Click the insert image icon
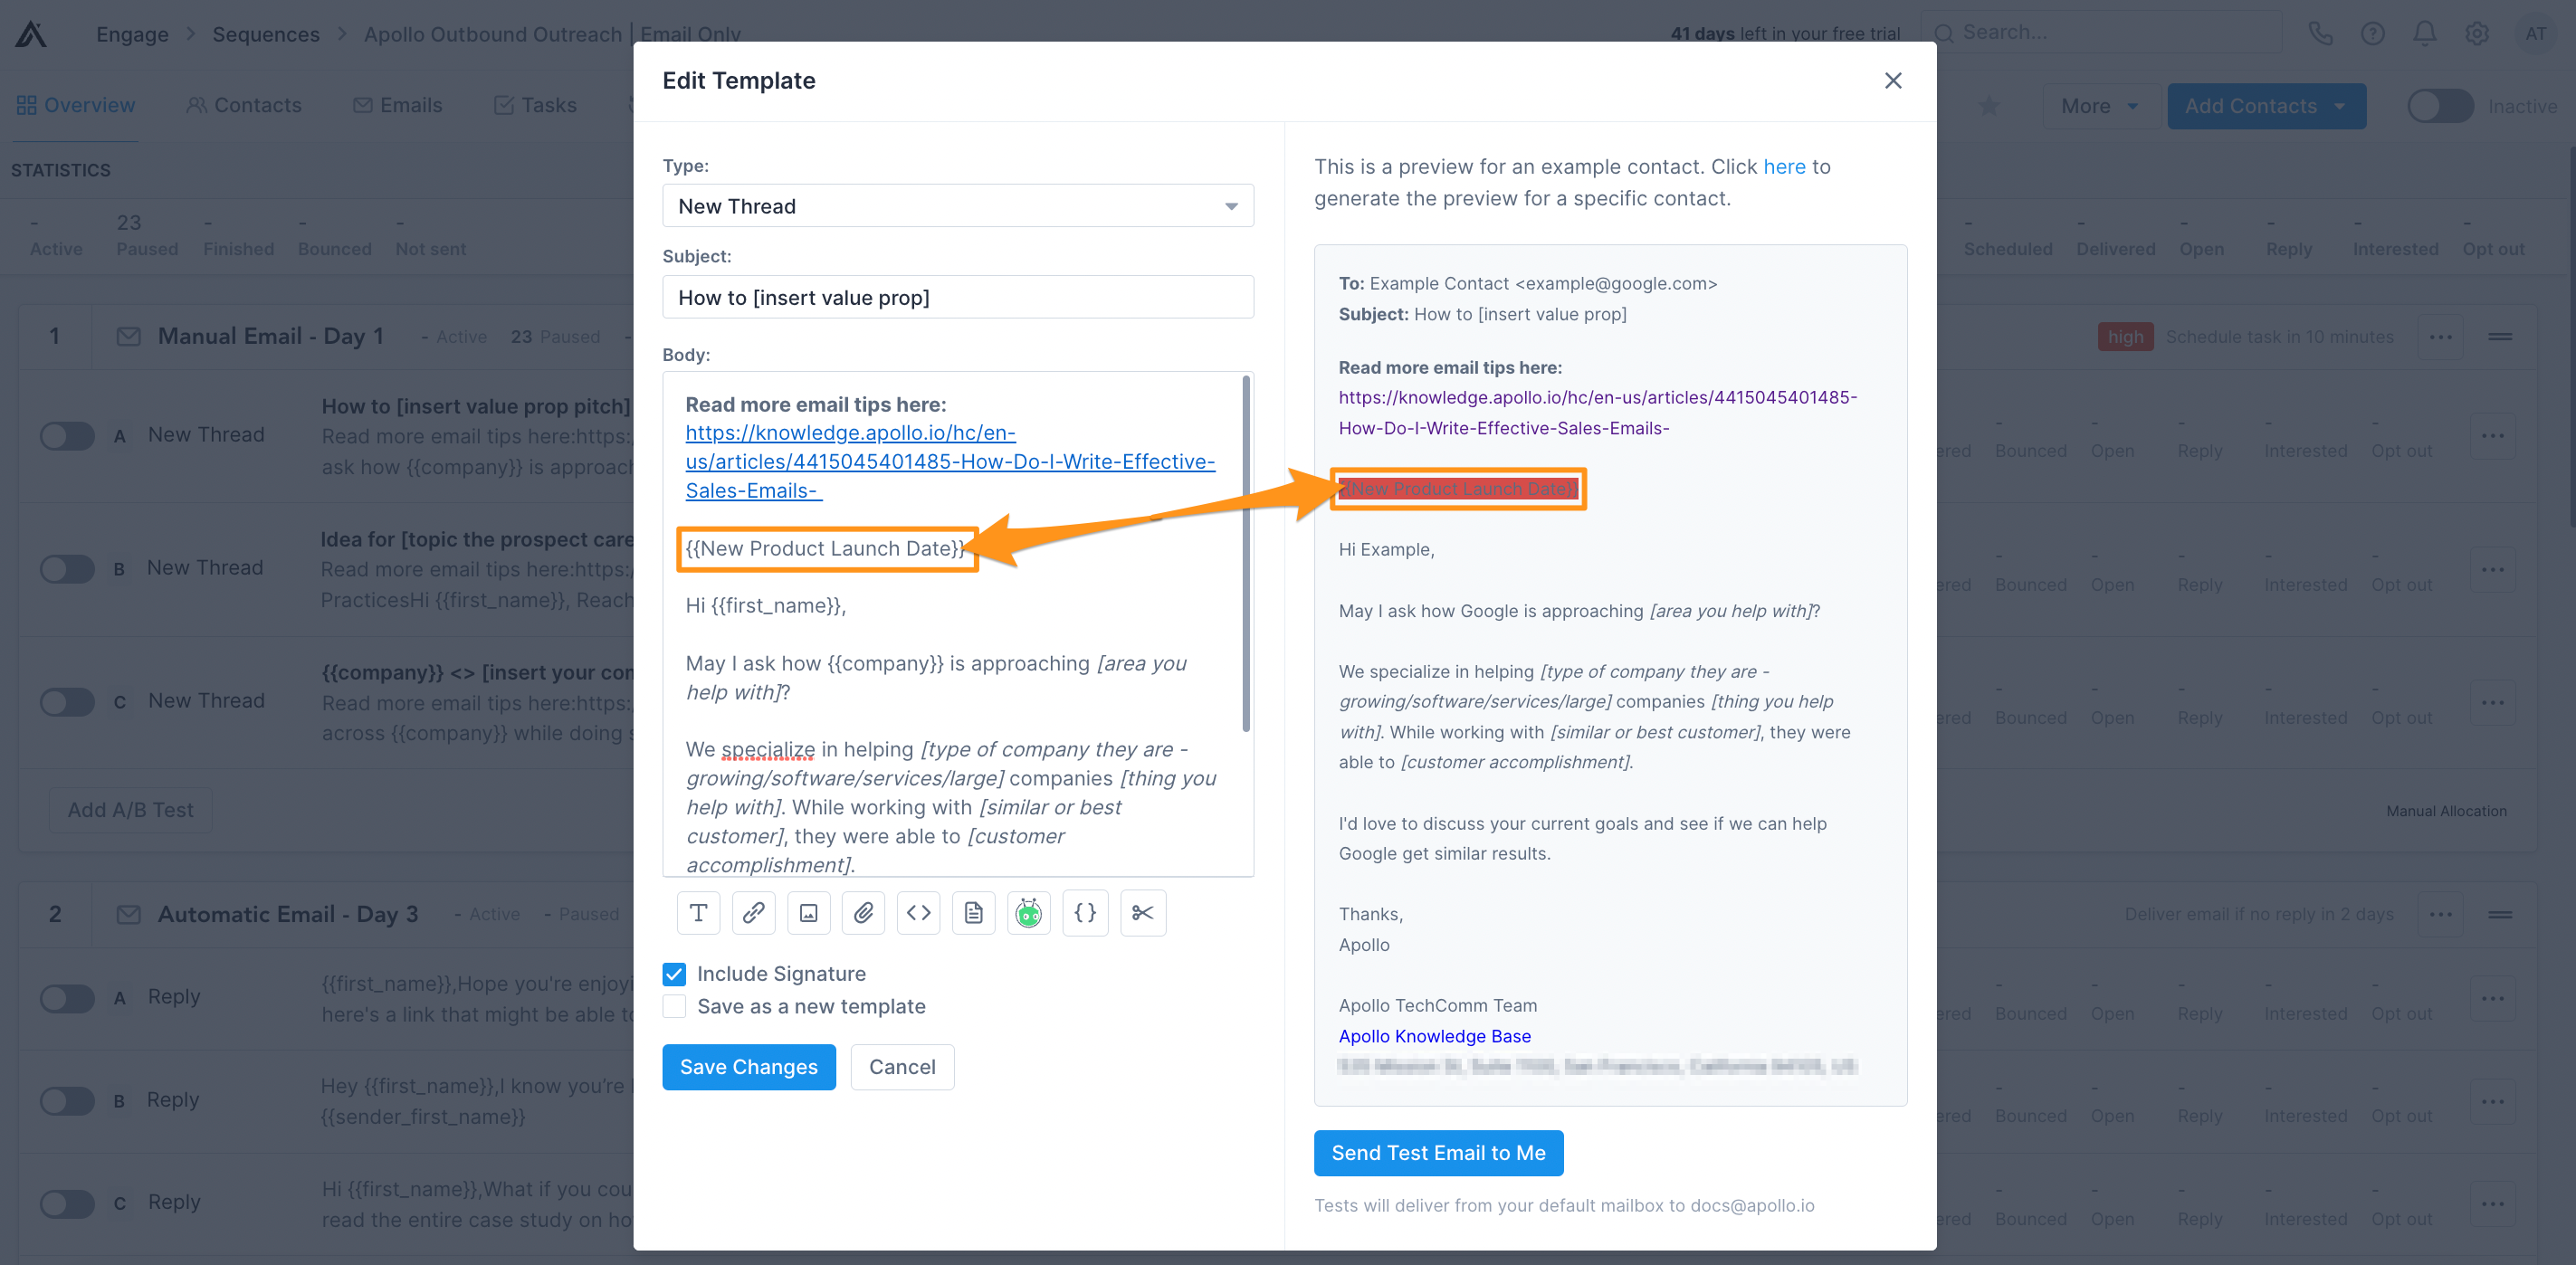The image size is (2576, 1265). click(x=808, y=913)
